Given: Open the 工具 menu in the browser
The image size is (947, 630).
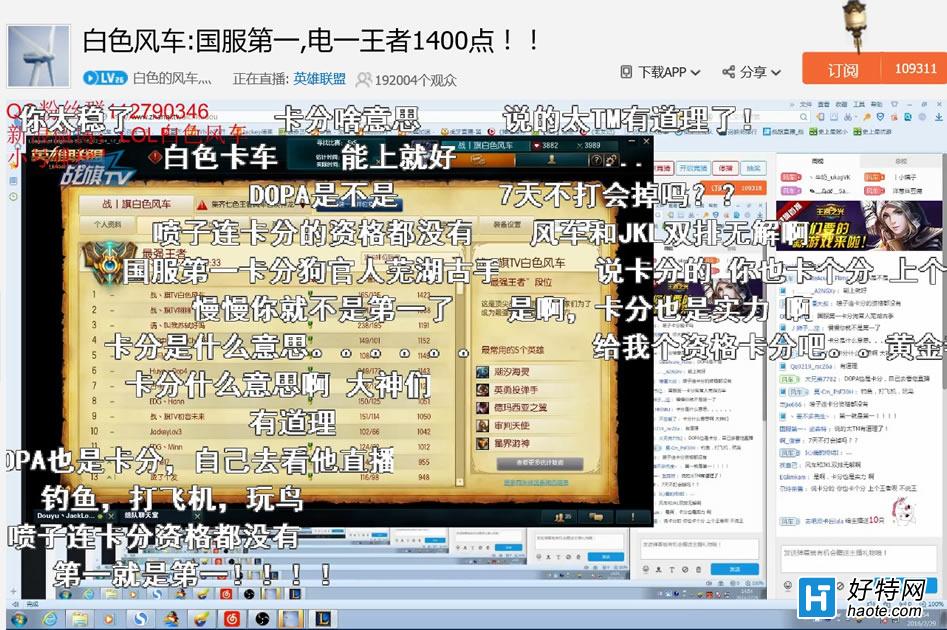Looking at the screenshot, I should coord(859,104).
